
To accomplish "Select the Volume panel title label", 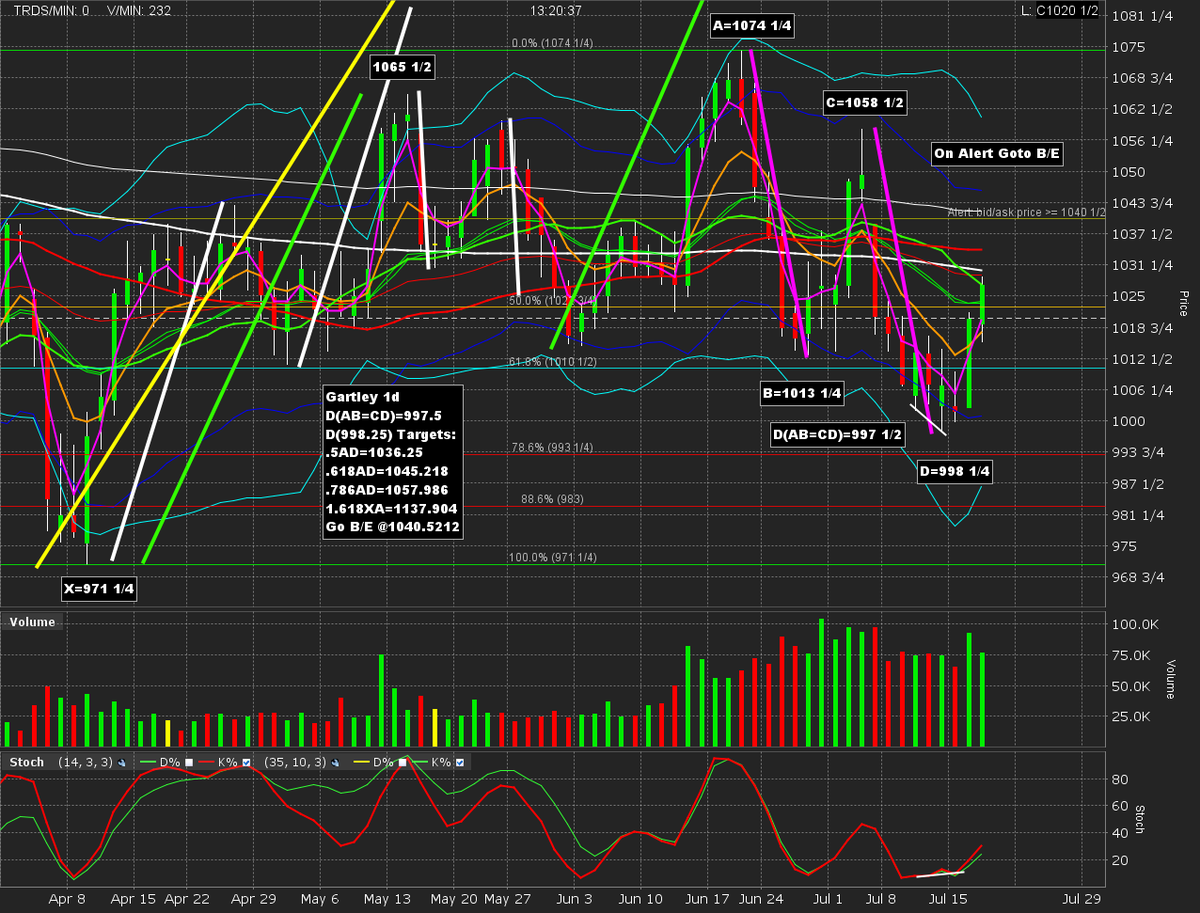I will (x=32, y=622).
